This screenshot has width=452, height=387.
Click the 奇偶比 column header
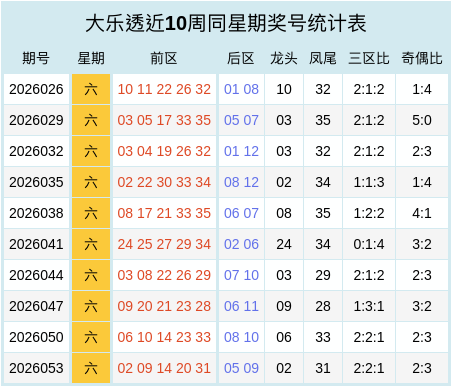tap(422, 58)
